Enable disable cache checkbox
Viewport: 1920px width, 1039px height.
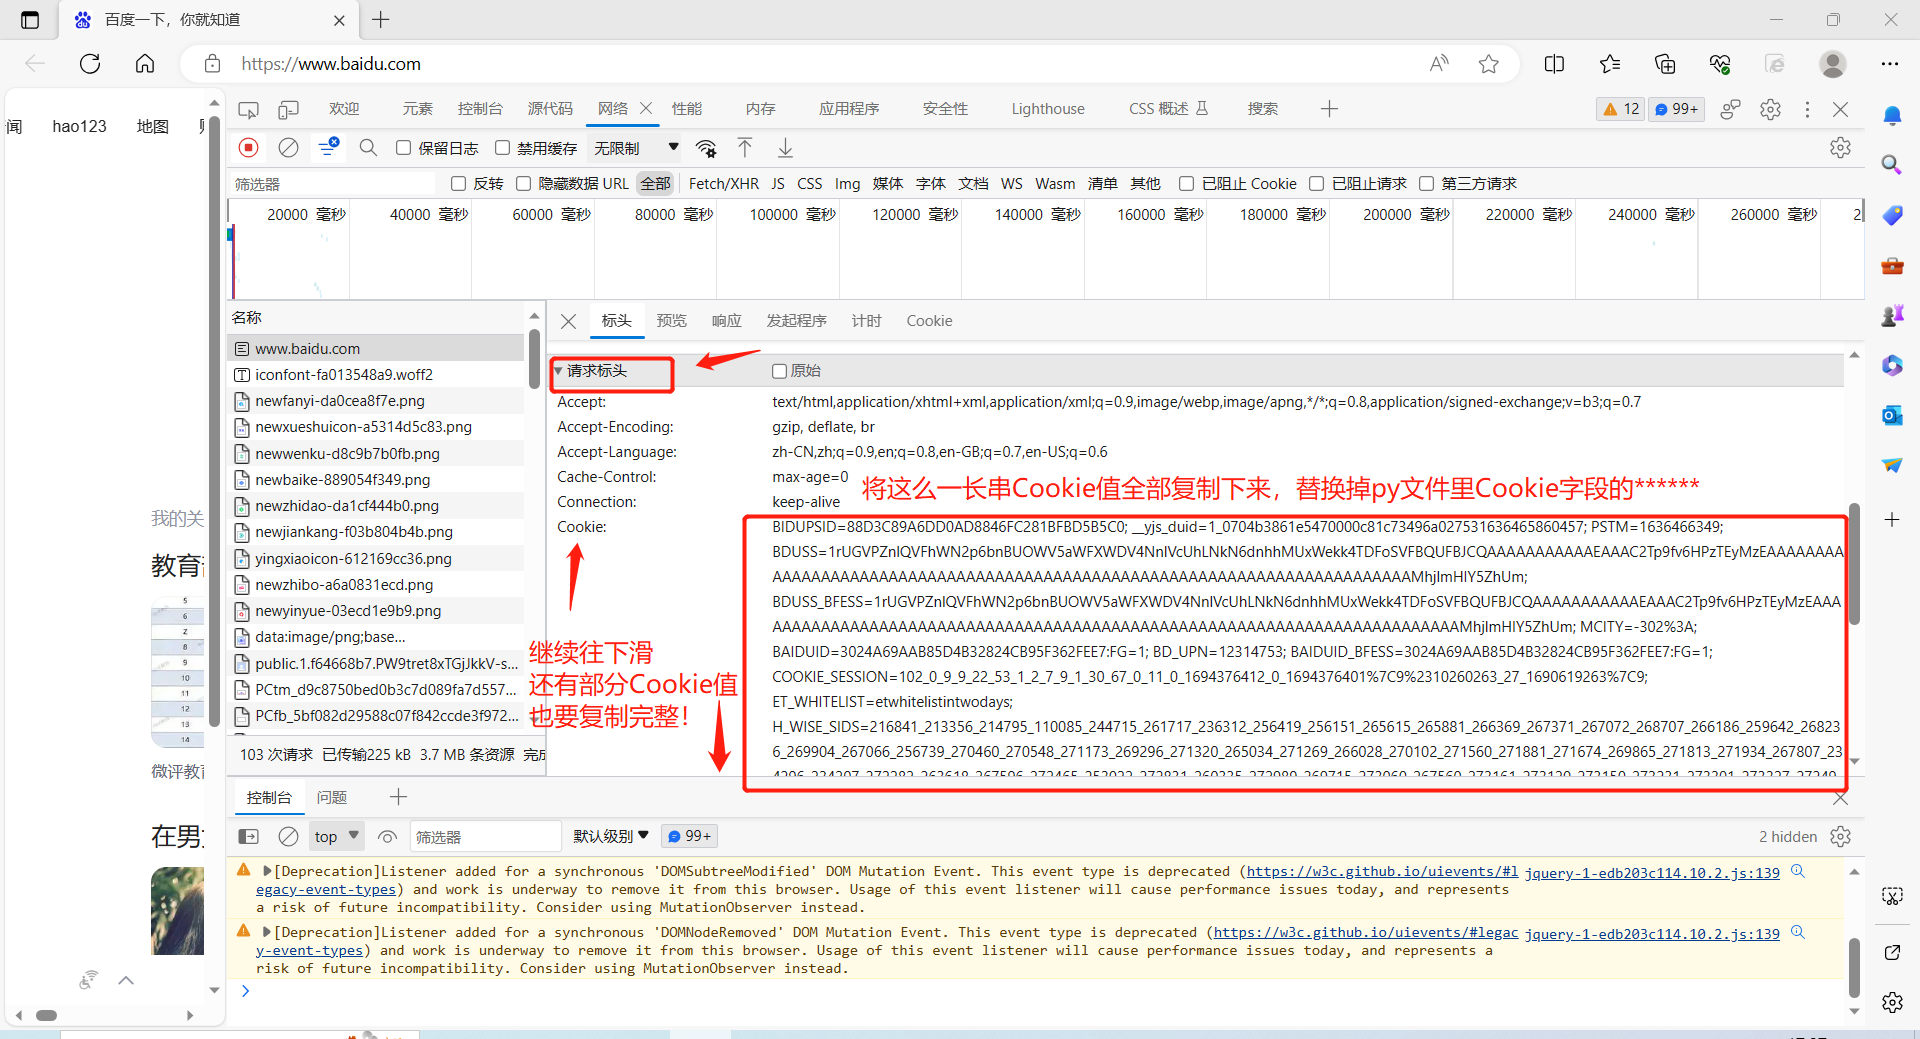point(502,148)
